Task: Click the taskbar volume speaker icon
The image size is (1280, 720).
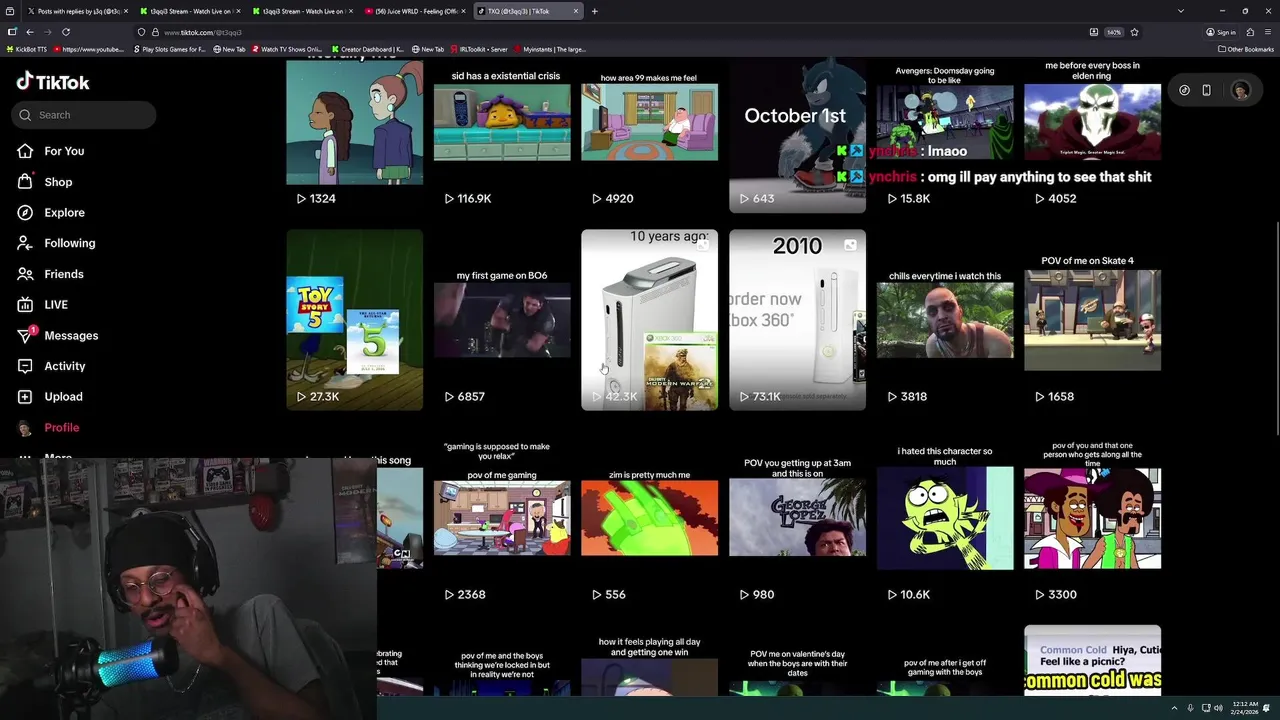Action: (1218, 708)
